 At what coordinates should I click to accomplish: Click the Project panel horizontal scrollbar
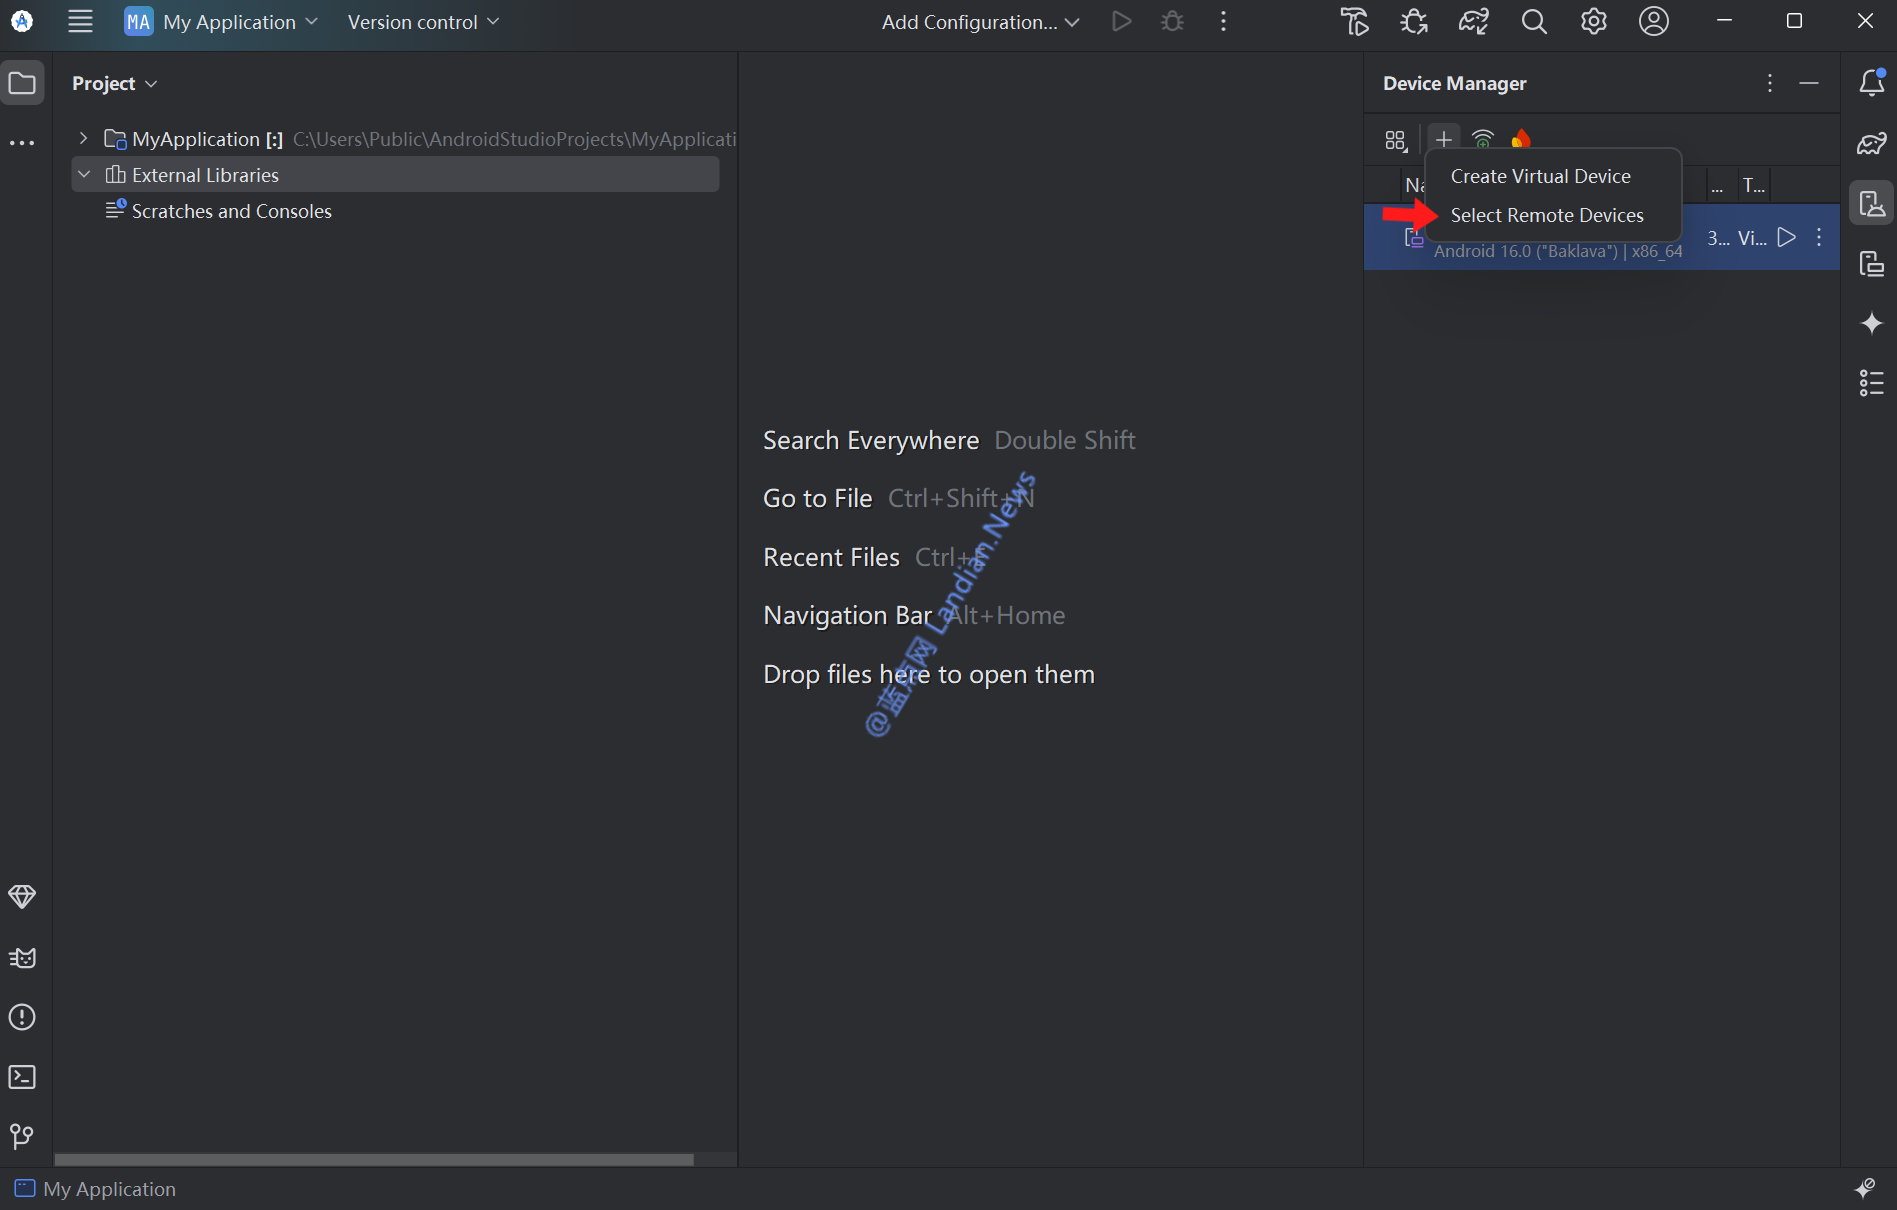[373, 1159]
